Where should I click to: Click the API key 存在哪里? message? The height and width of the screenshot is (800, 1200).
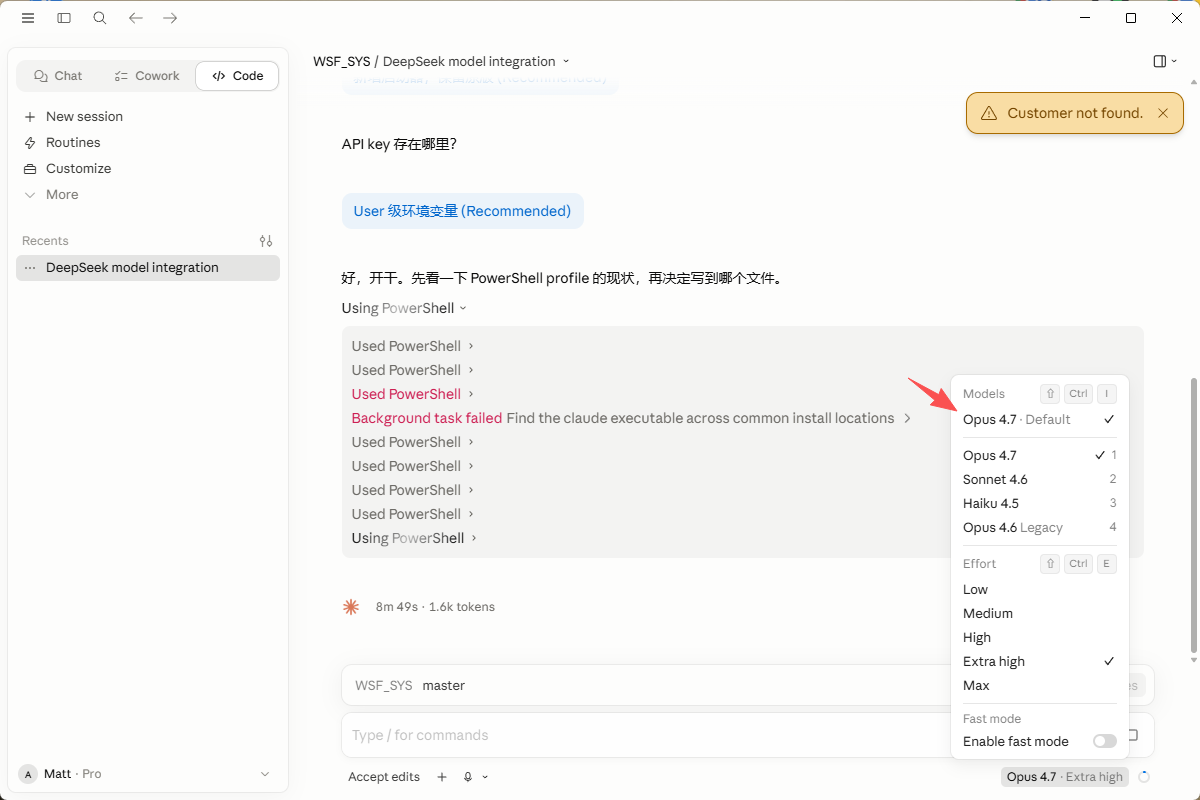(x=399, y=144)
